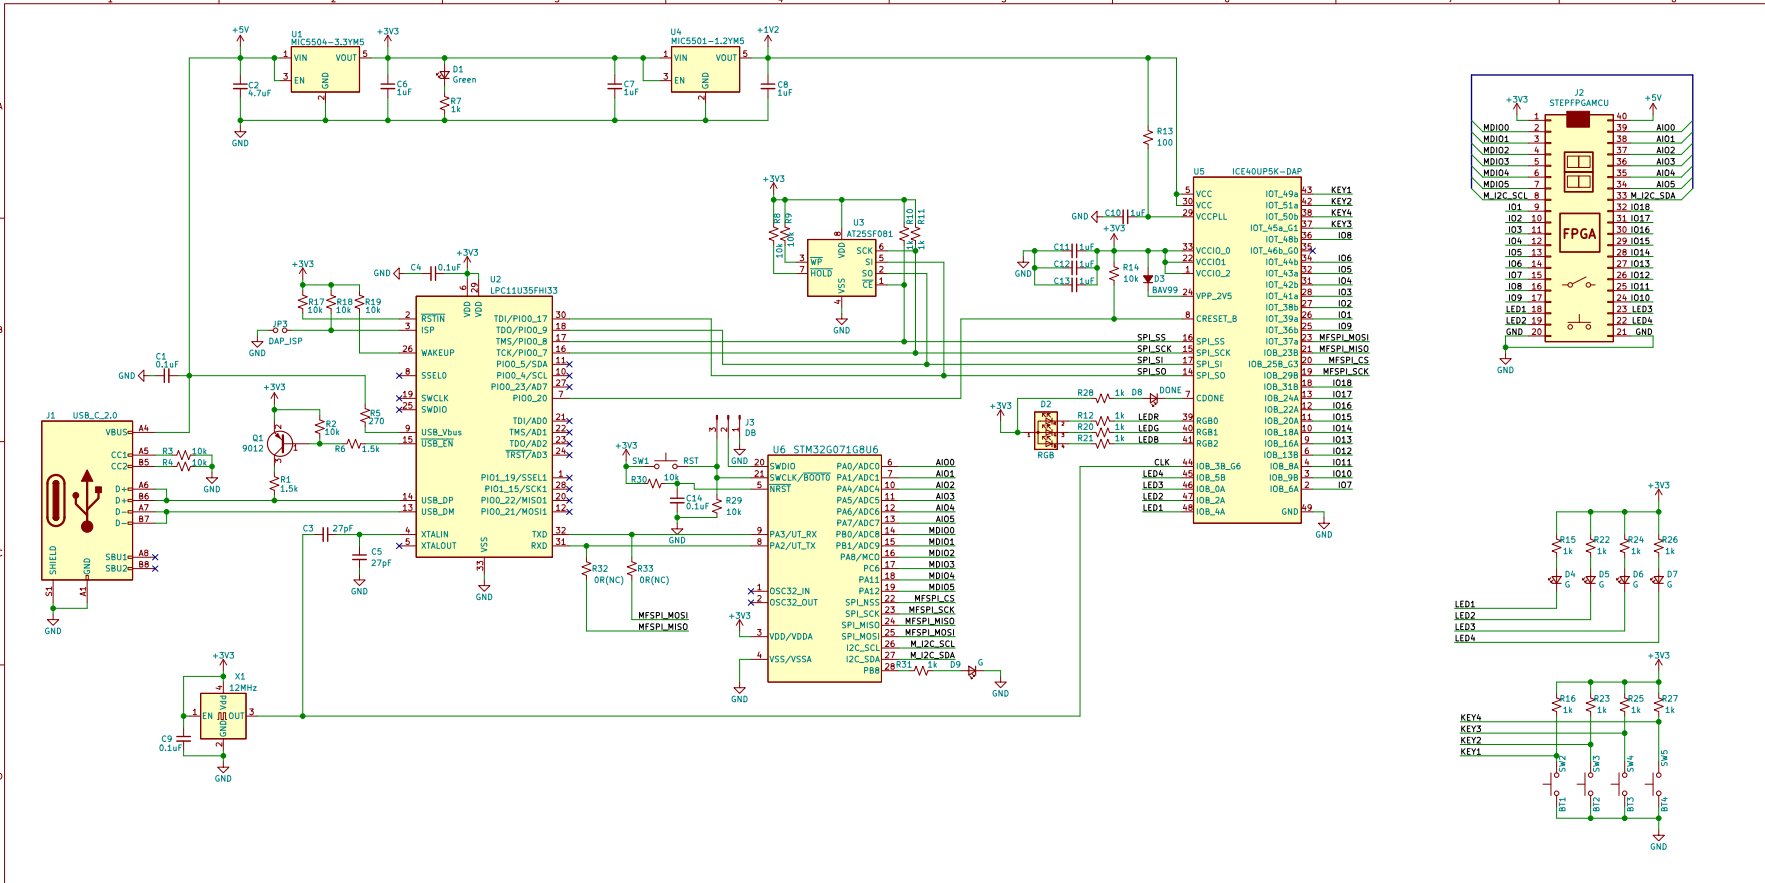Select the R32 0R(NC) resistor symbol
The image size is (1765, 883).
pyautogui.click(x=586, y=568)
